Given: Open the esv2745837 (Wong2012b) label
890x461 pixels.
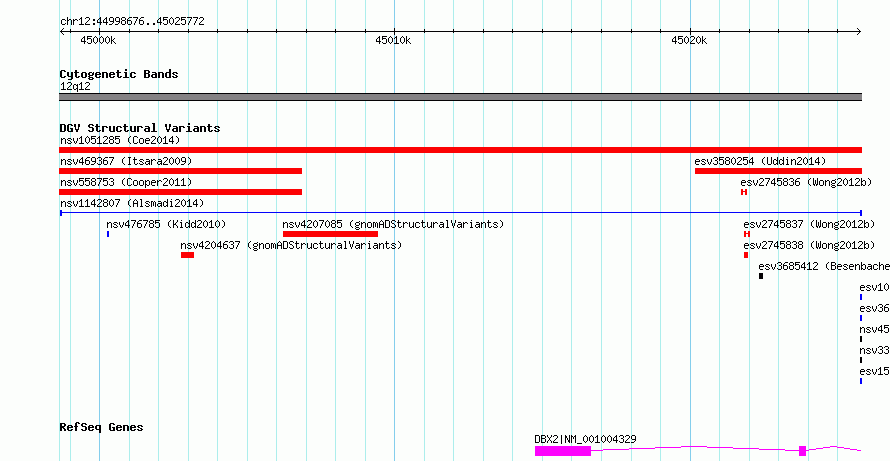Looking at the screenshot, I should 810,224.
